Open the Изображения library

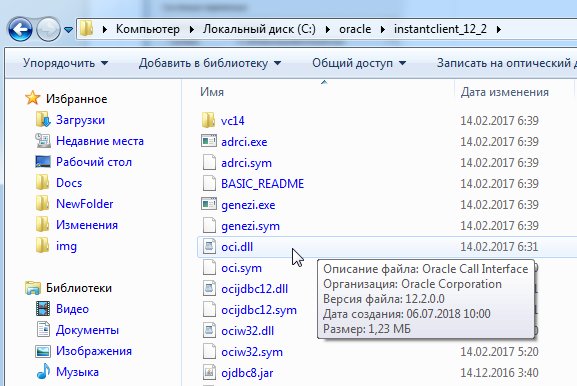(94, 351)
